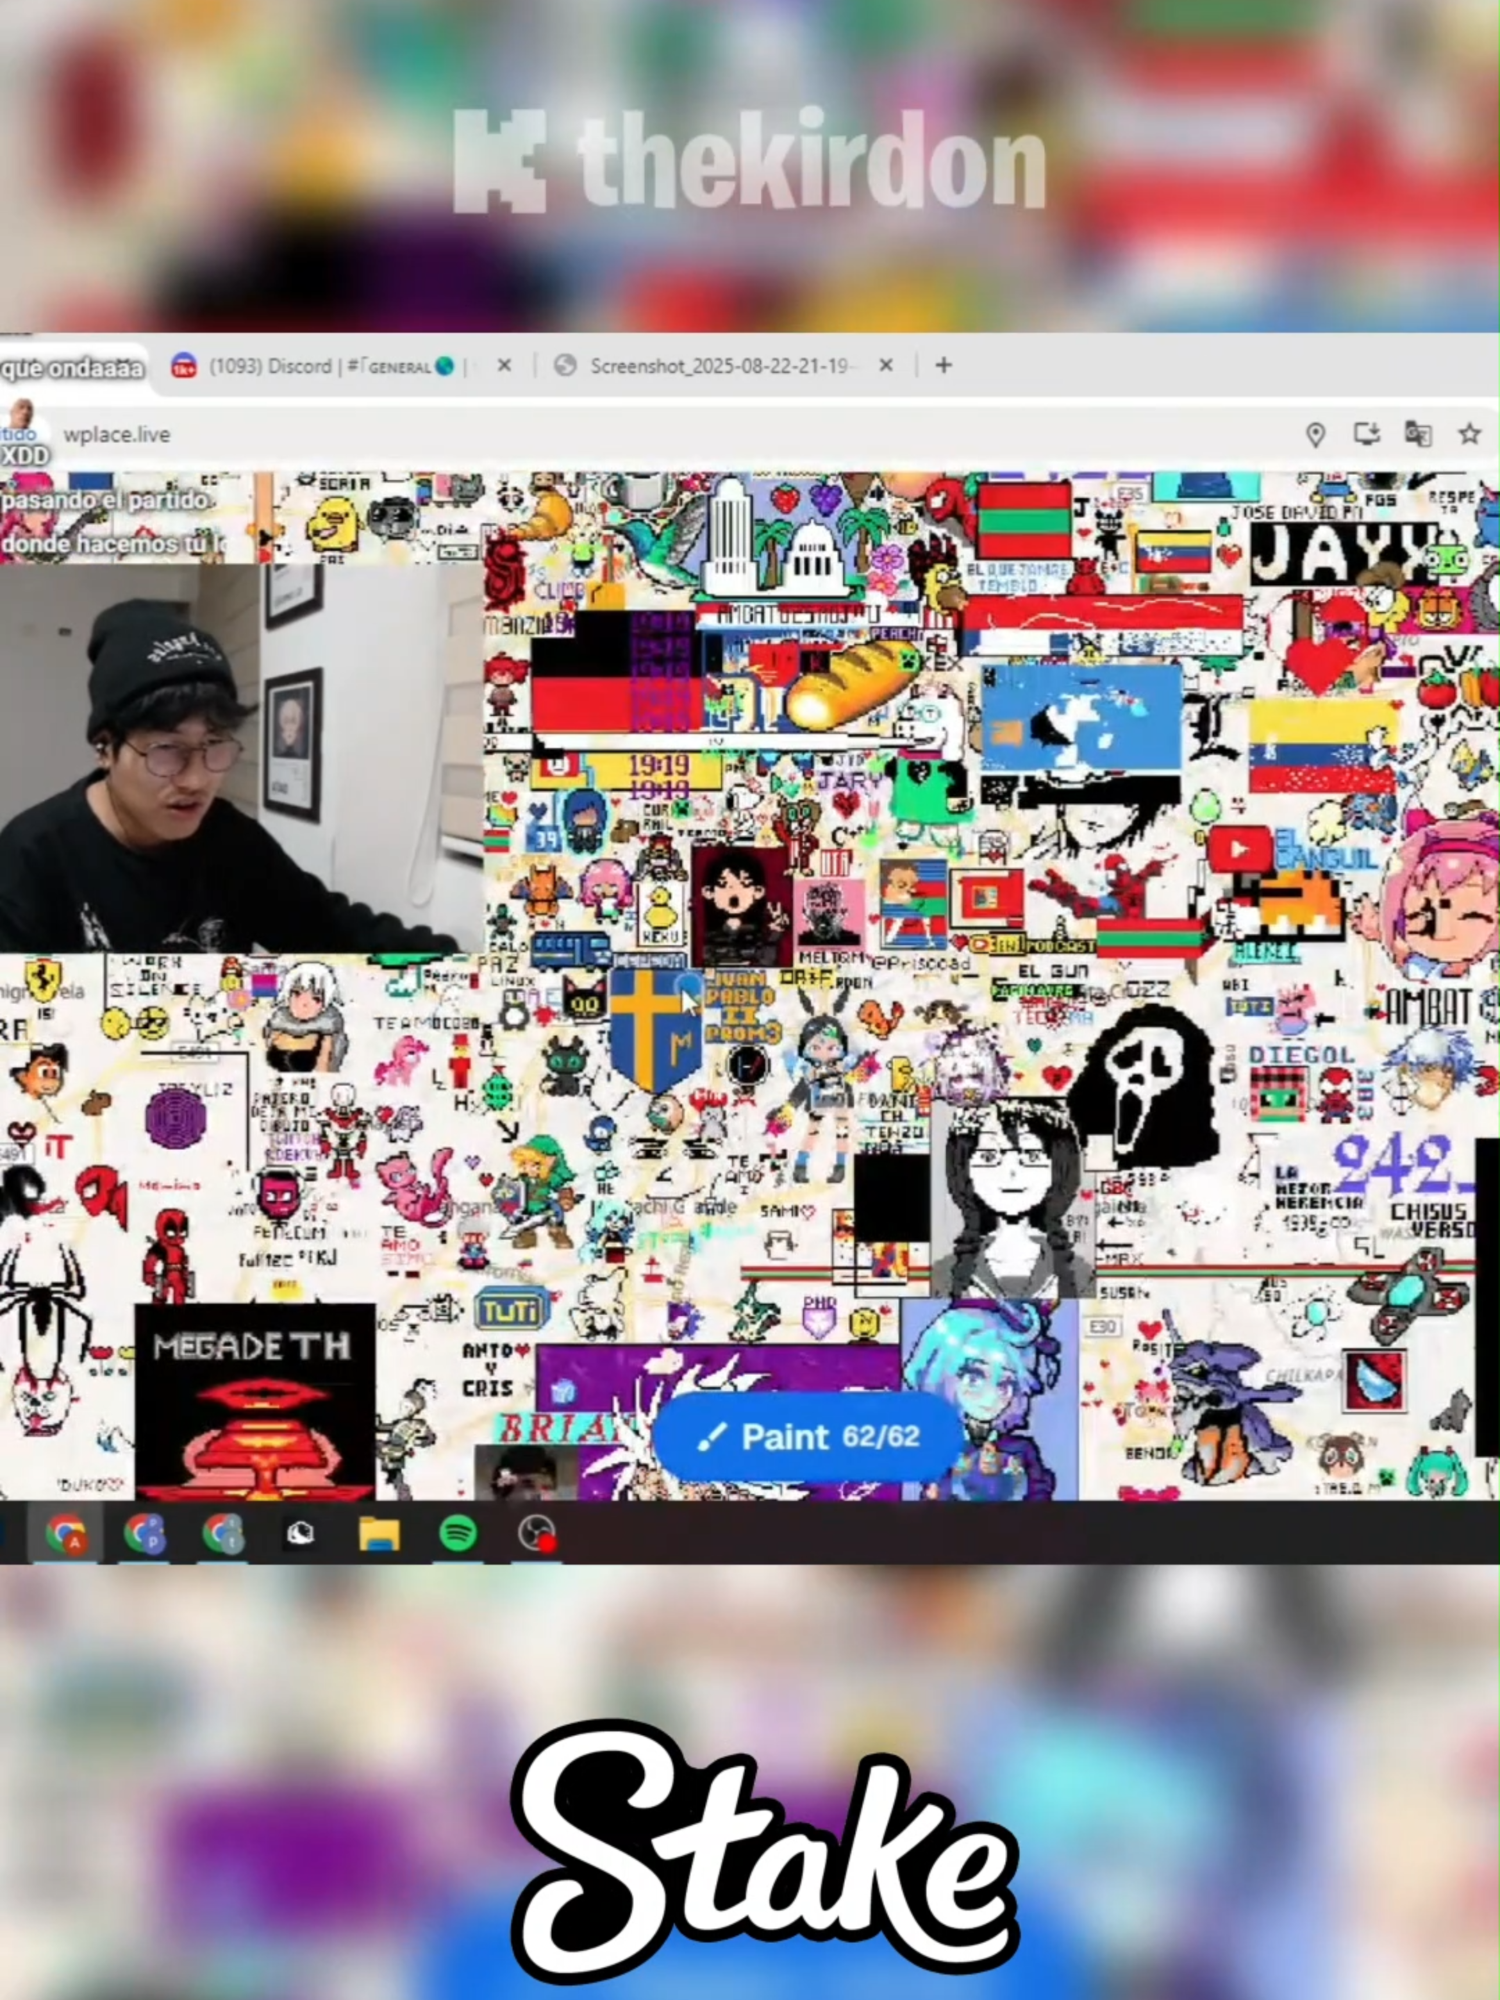Open Chrome profile A in the taskbar
1500x2000 pixels.
tap(66, 1533)
